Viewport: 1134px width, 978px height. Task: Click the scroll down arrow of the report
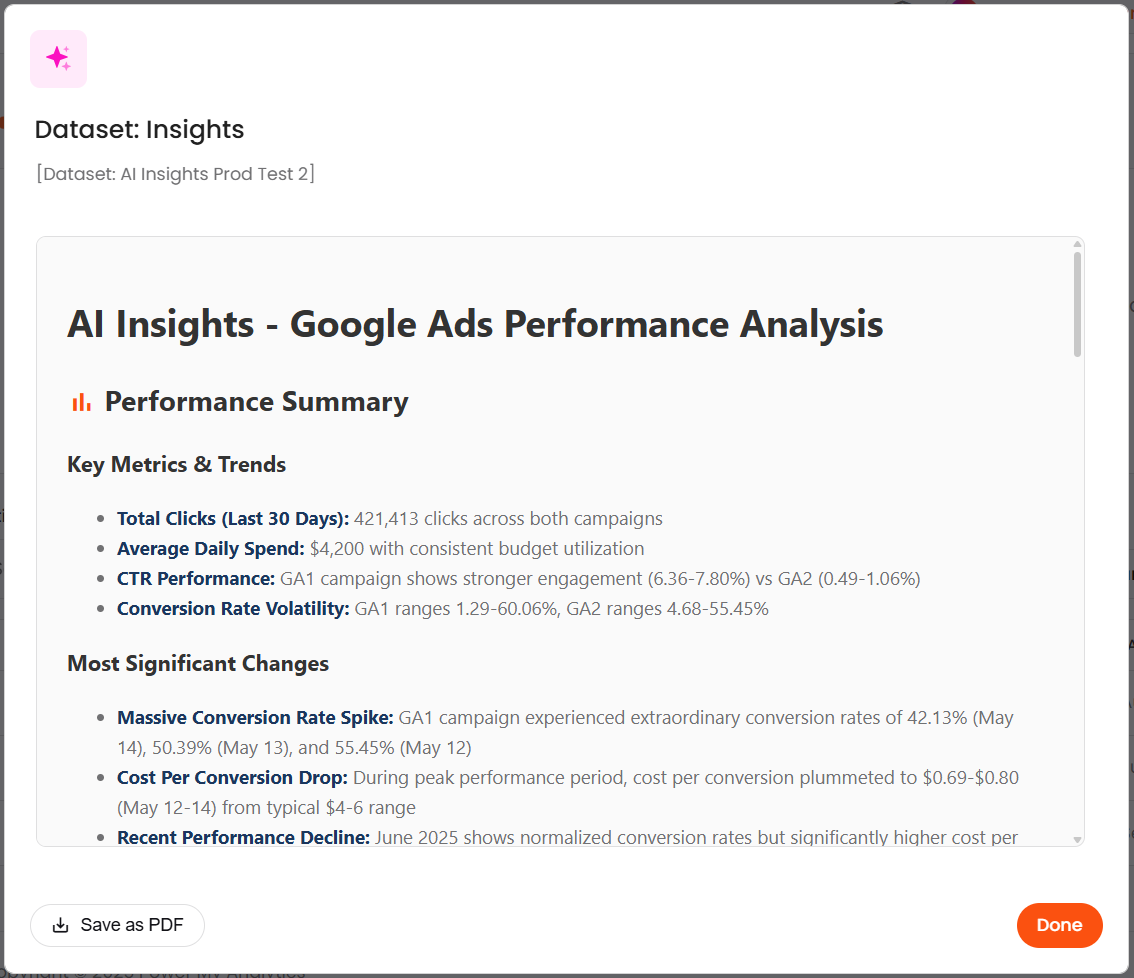click(1077, 840)
